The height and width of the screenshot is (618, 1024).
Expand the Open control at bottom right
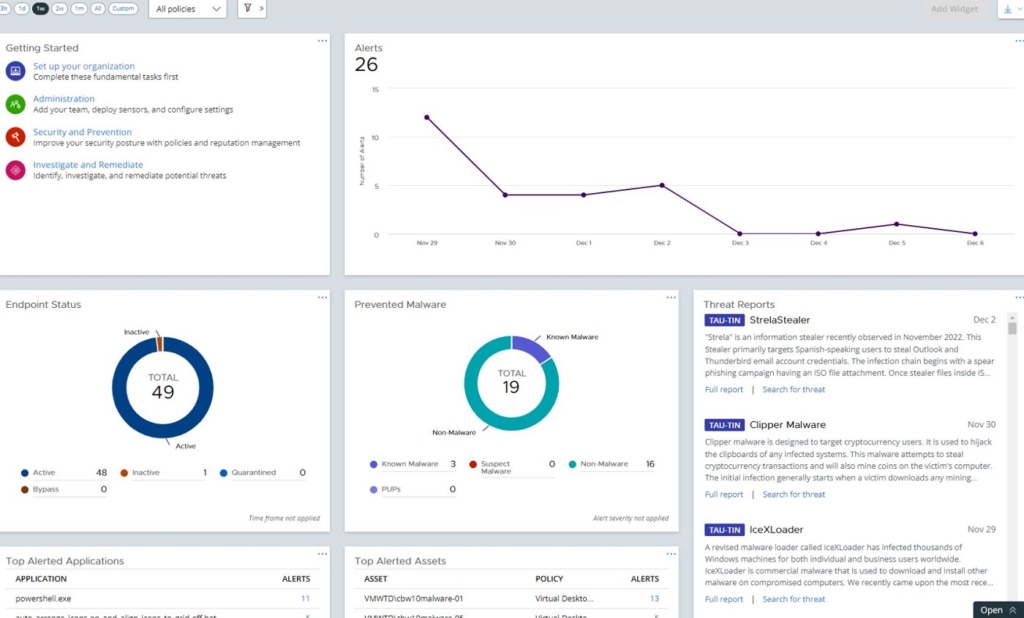click(x=997, y=610)
